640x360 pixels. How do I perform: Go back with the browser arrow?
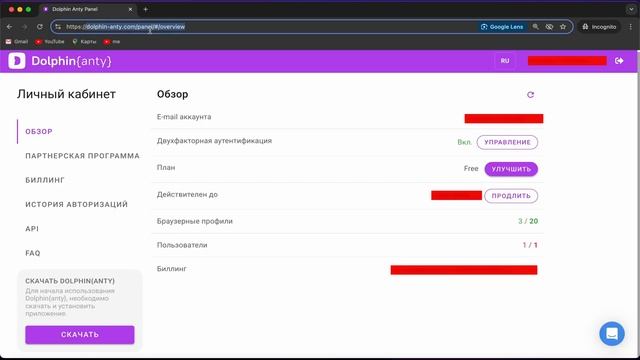[x=9, y=27]
